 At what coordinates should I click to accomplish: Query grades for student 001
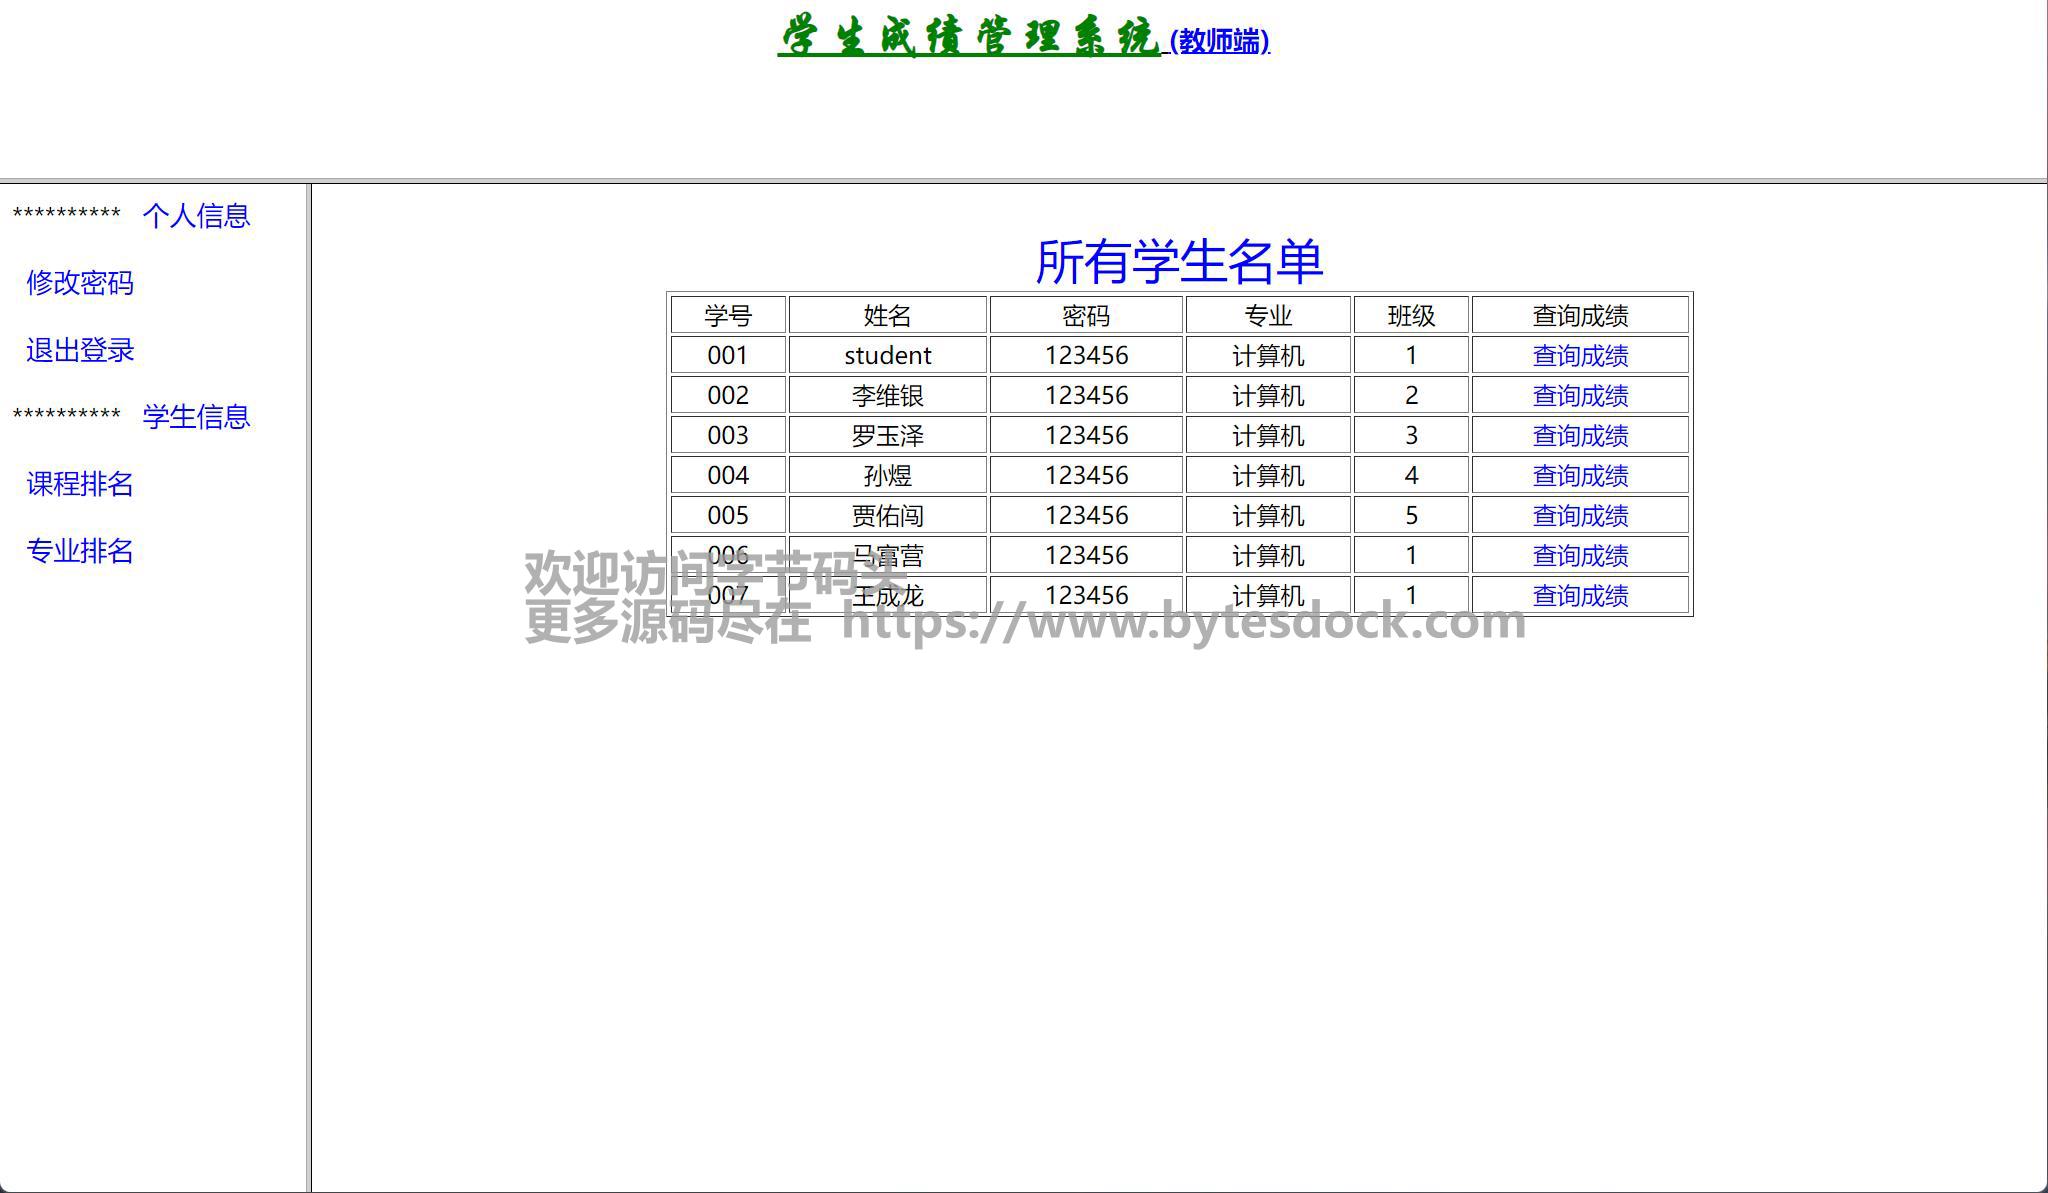point(1580,356)
